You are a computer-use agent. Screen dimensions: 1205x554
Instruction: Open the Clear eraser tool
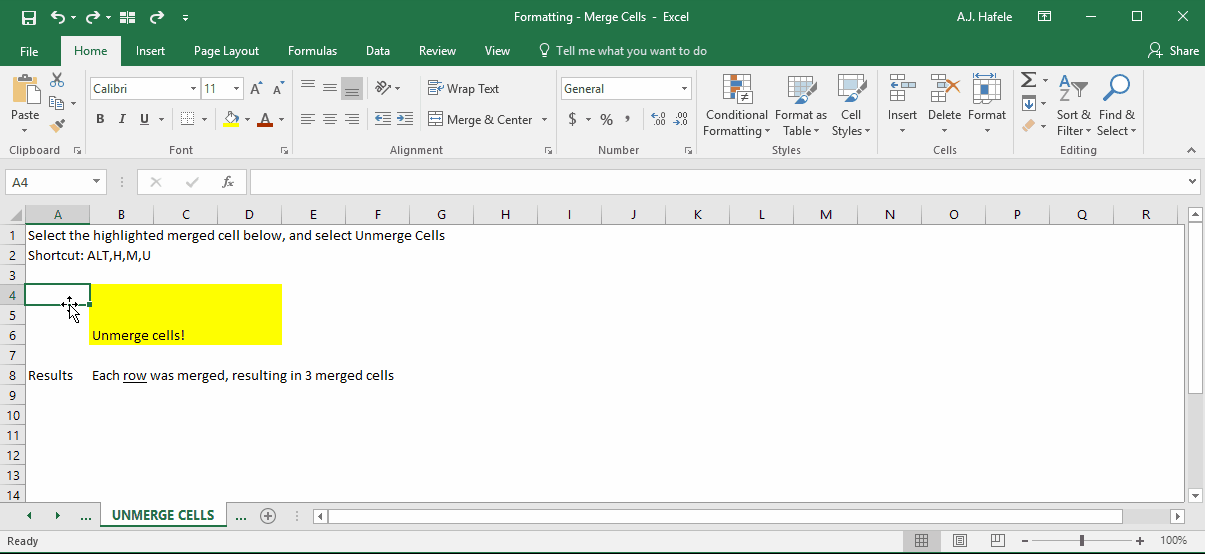[1028, 126]
